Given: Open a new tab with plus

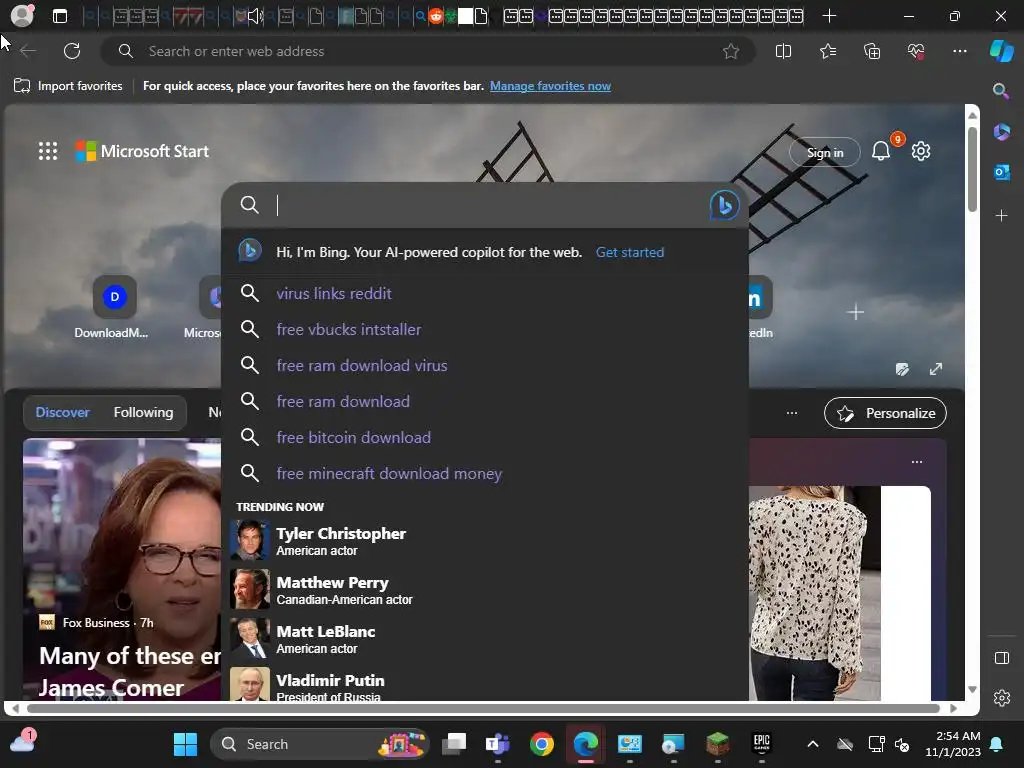Looking at the screenshot, I should [x=829, y=16].
